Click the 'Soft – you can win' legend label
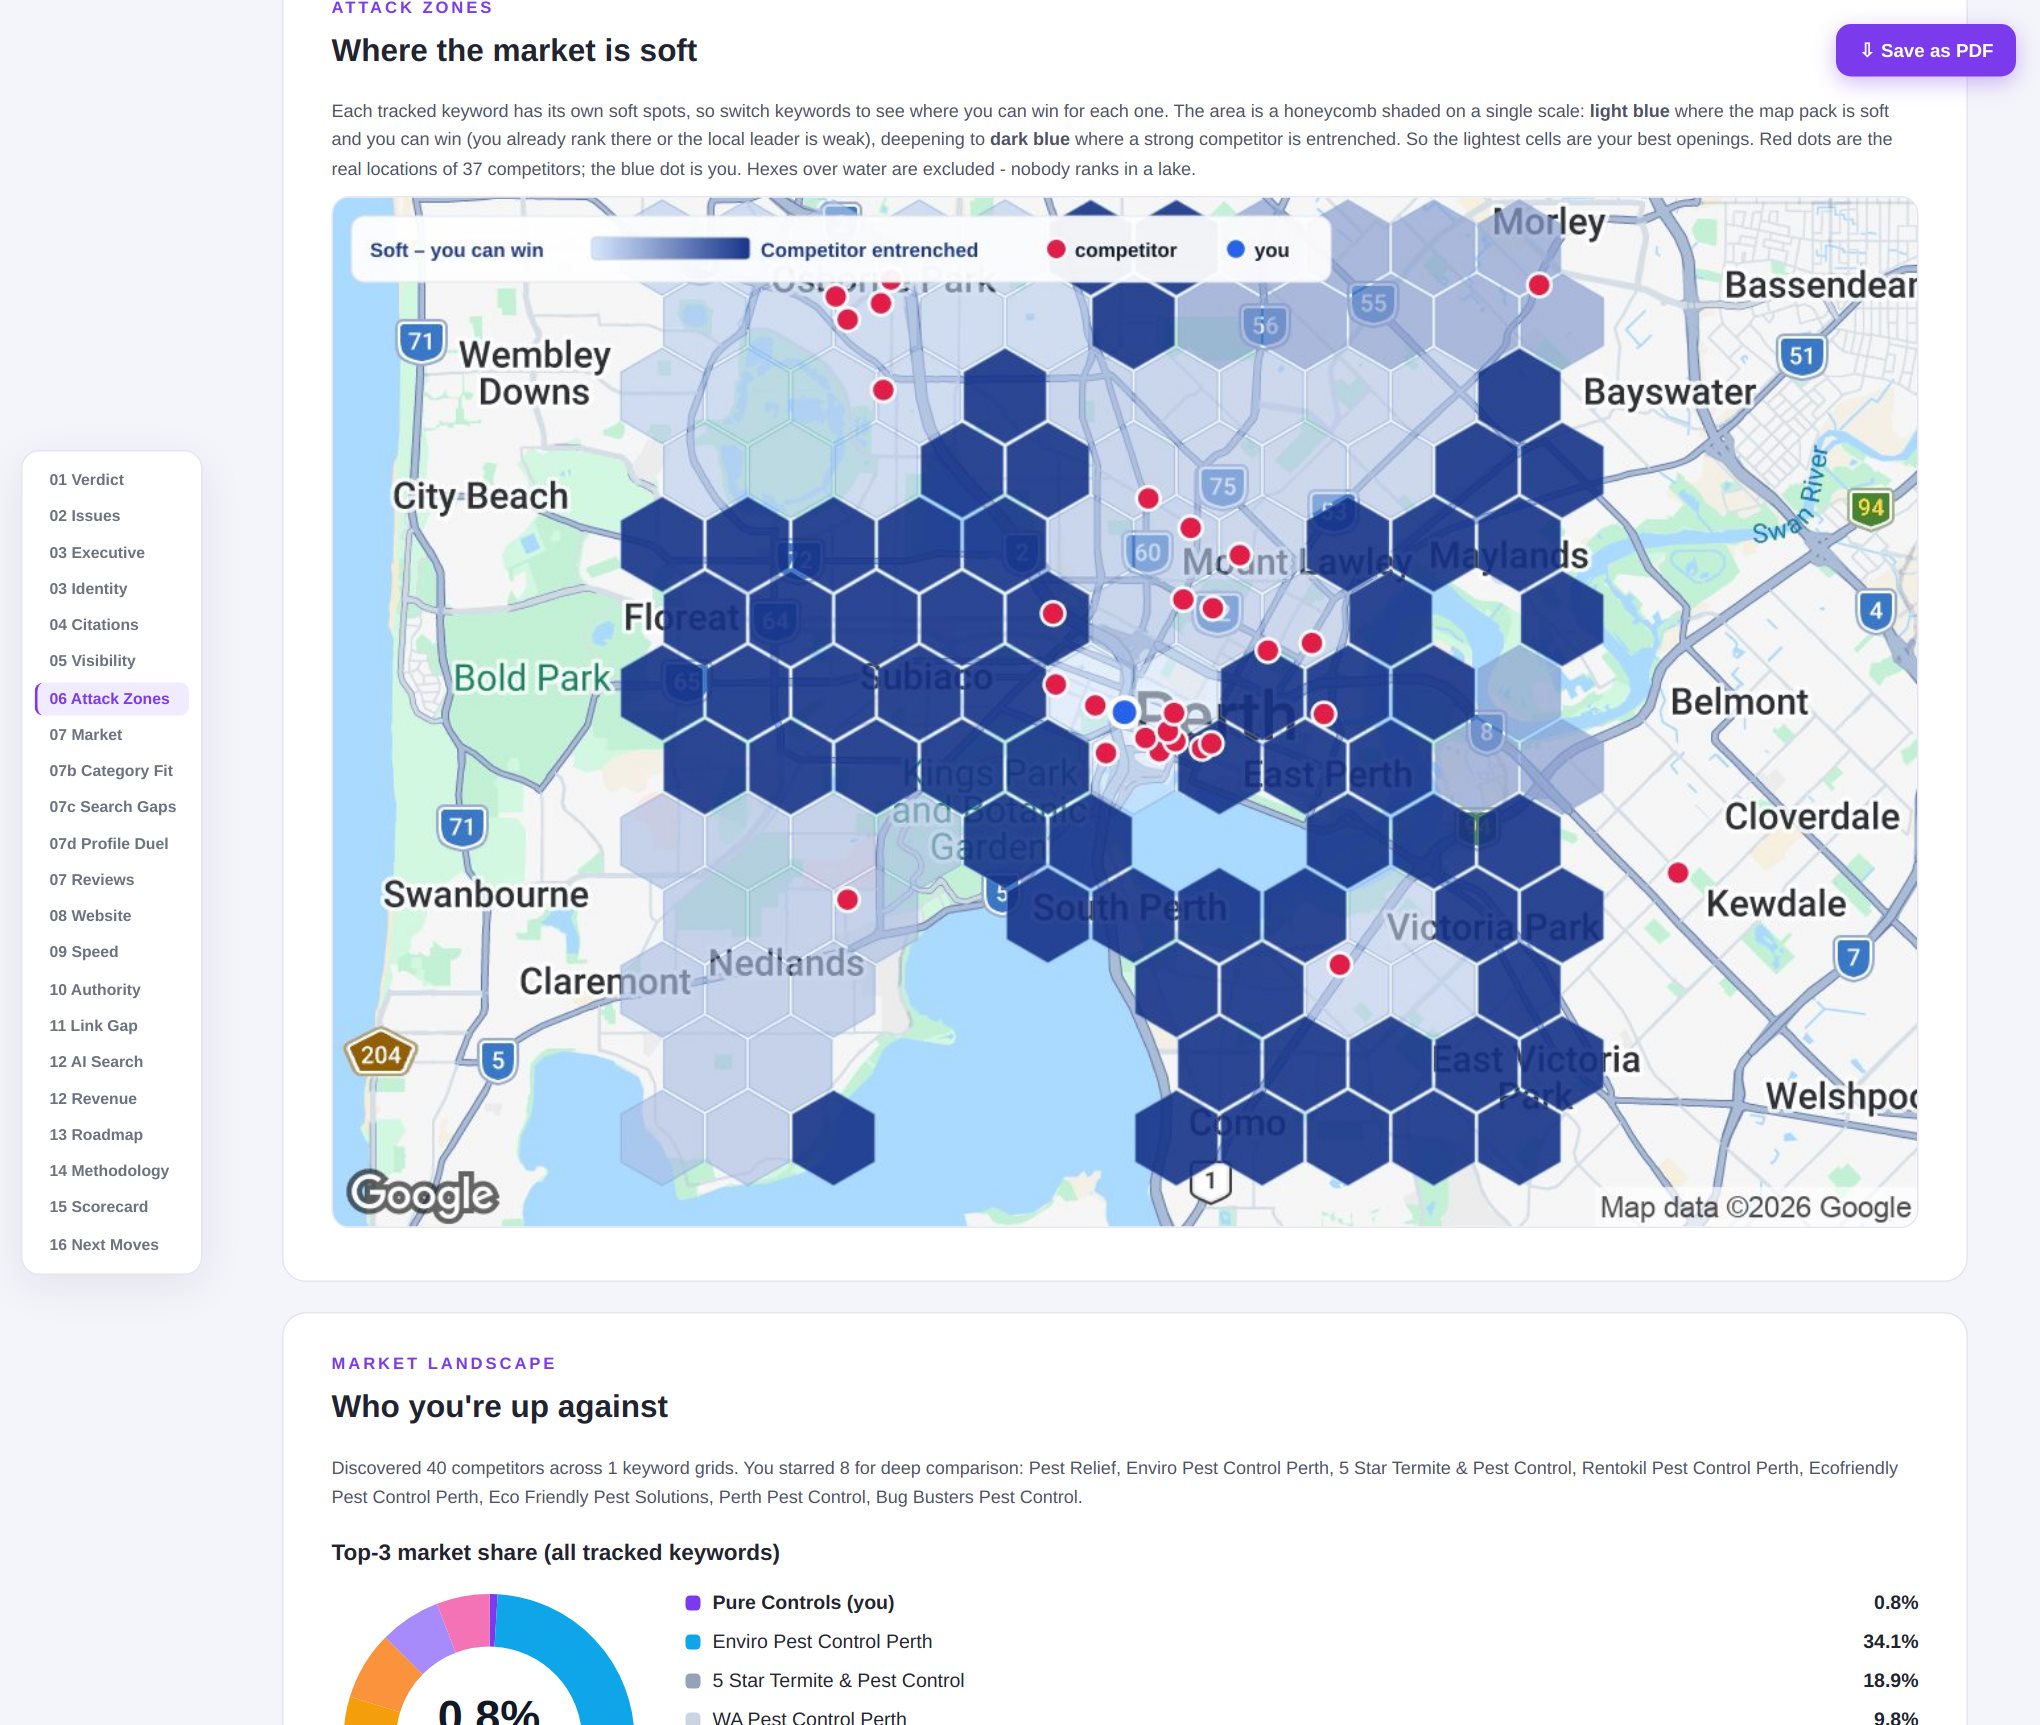 [456, 250]
